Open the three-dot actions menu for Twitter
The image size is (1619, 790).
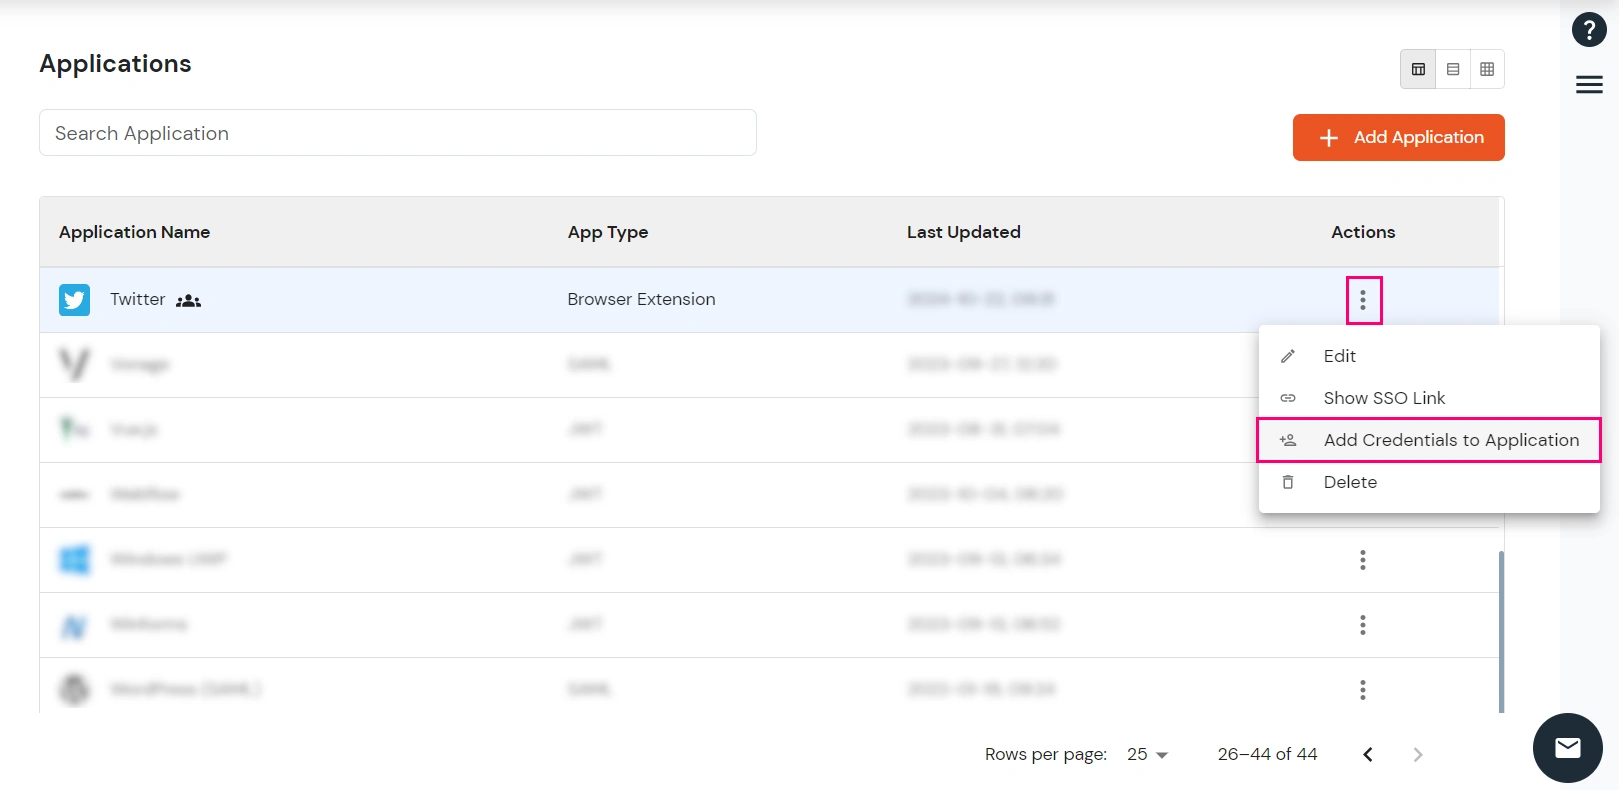[x=1363, y=300]
